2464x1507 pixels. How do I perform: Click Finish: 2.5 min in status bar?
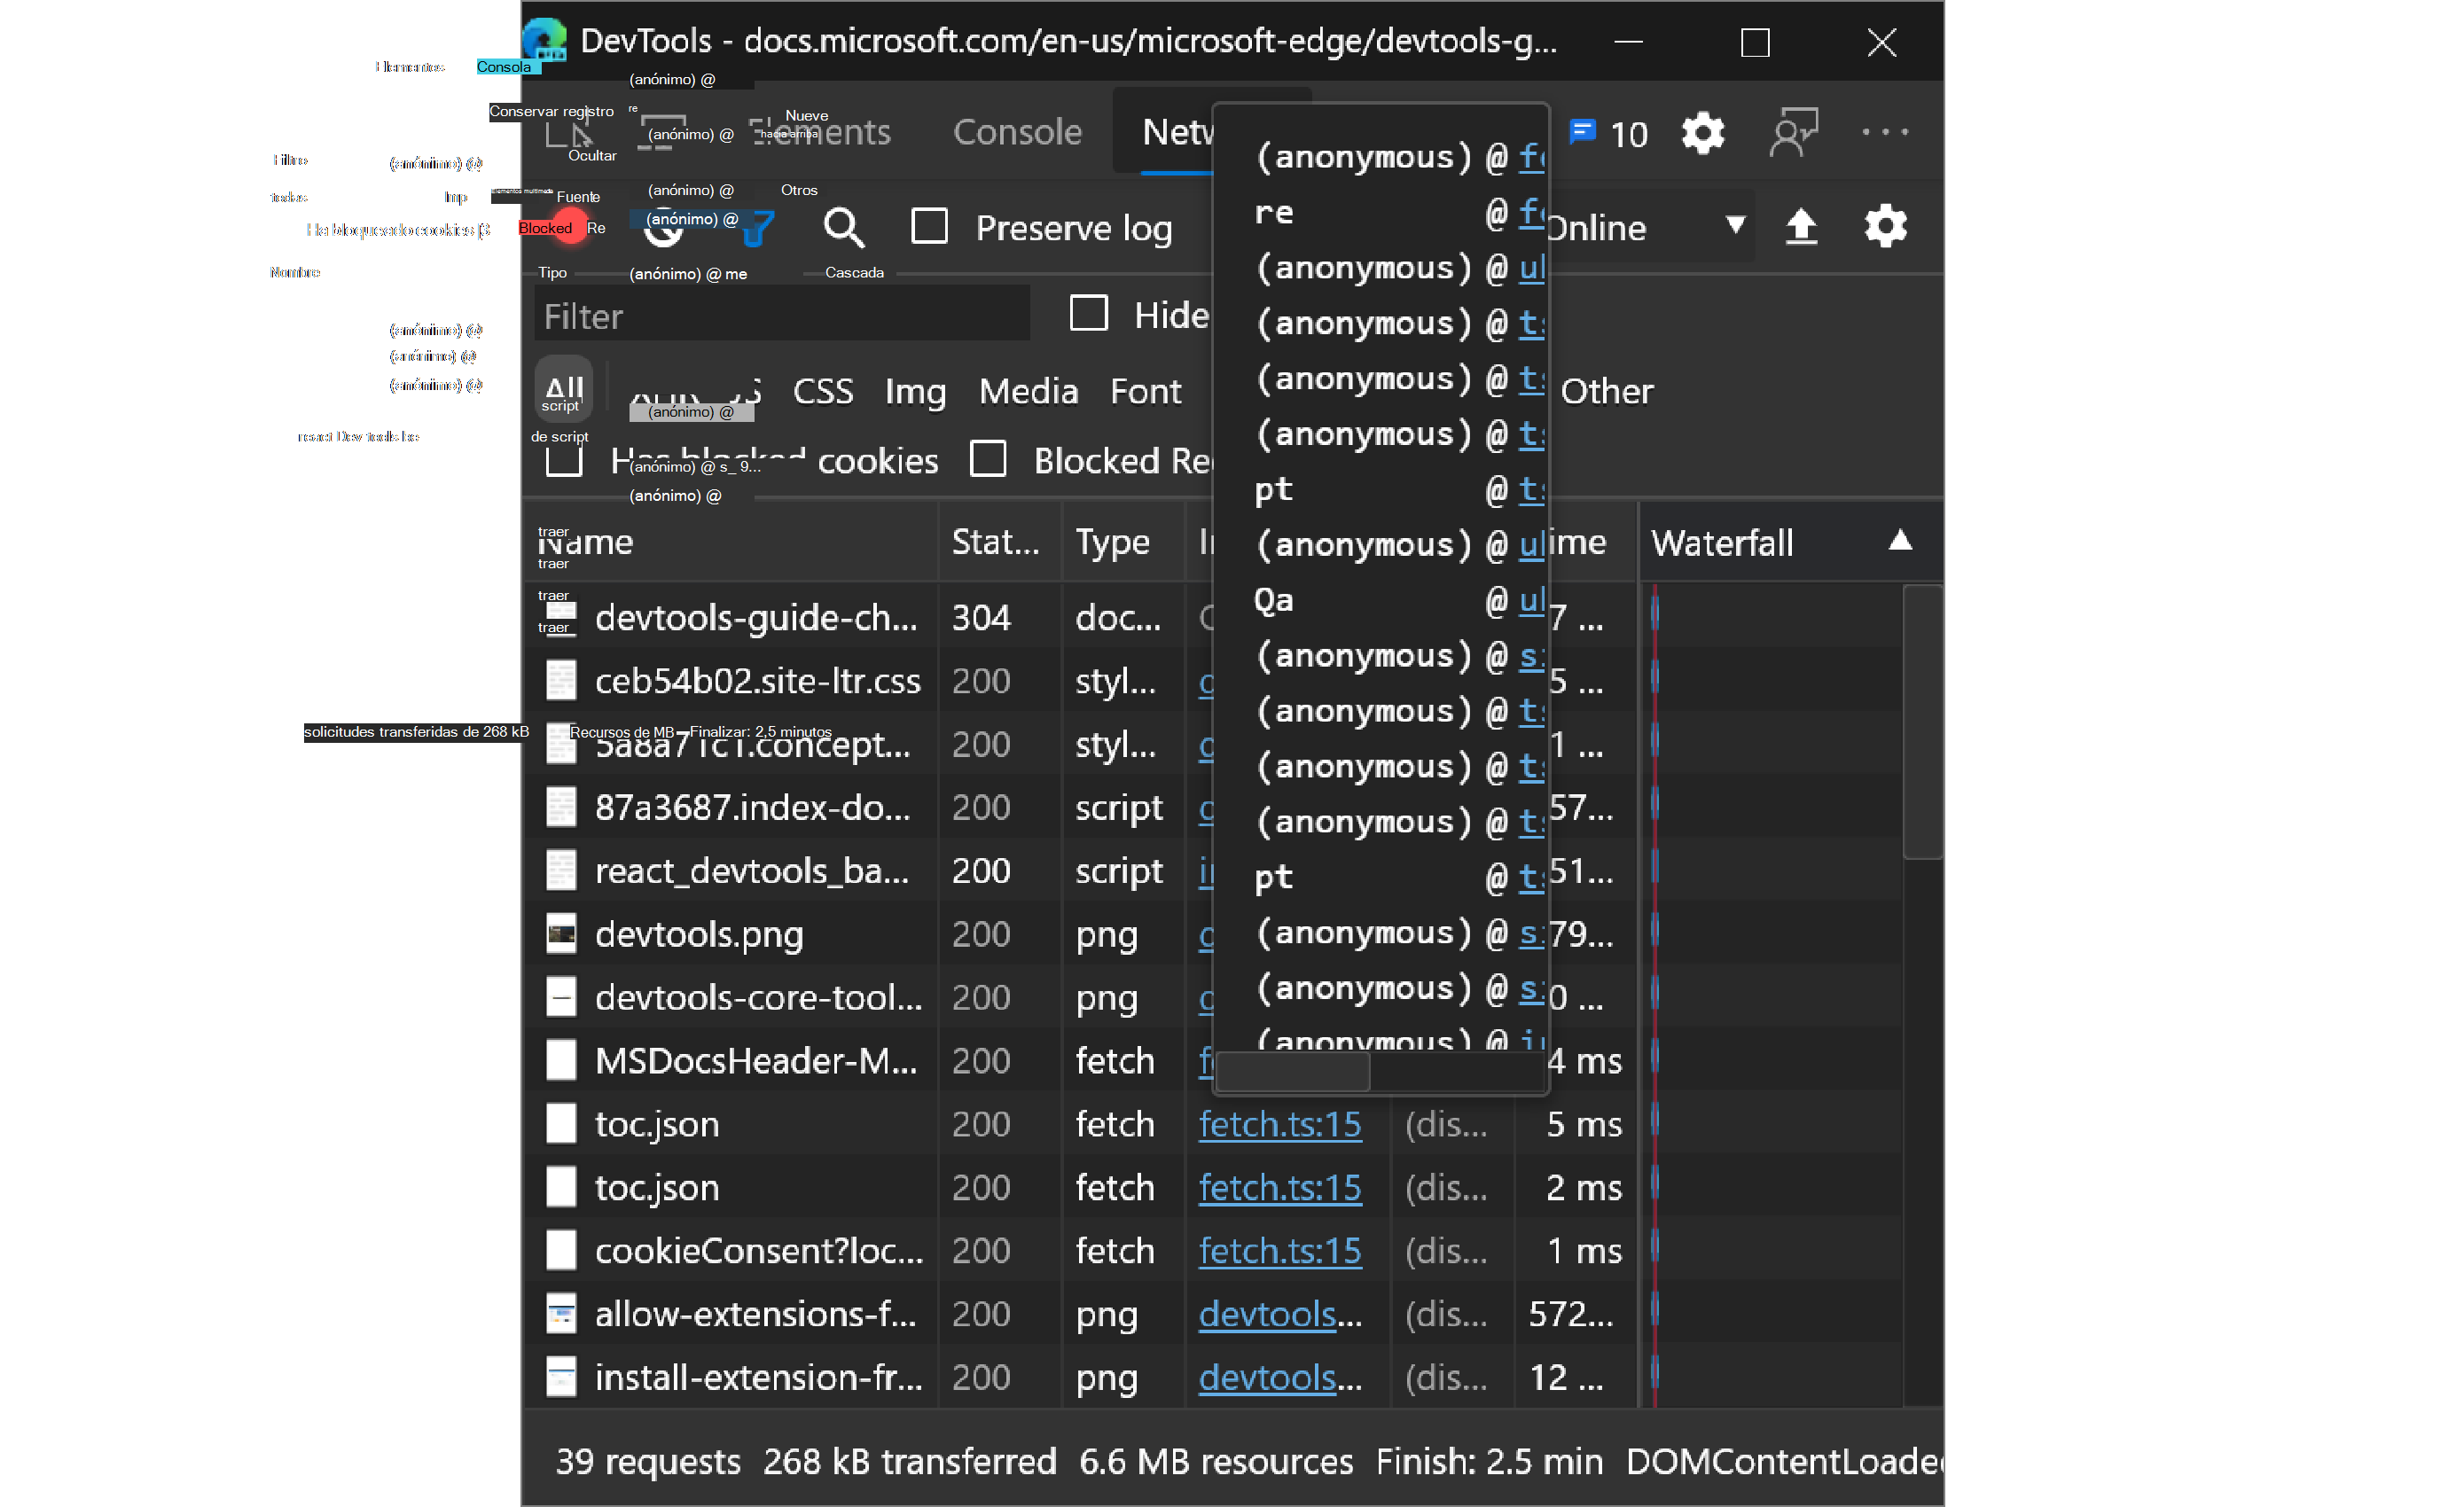1489,1461
